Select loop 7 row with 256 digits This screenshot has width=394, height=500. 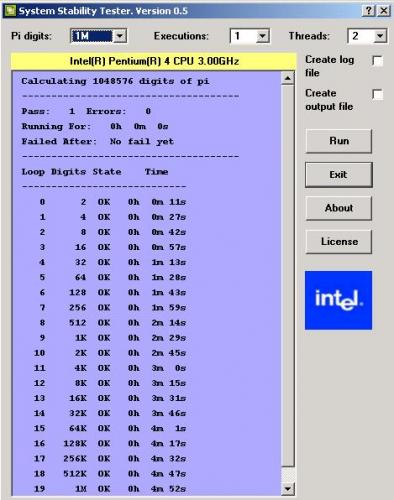point(112,308)
